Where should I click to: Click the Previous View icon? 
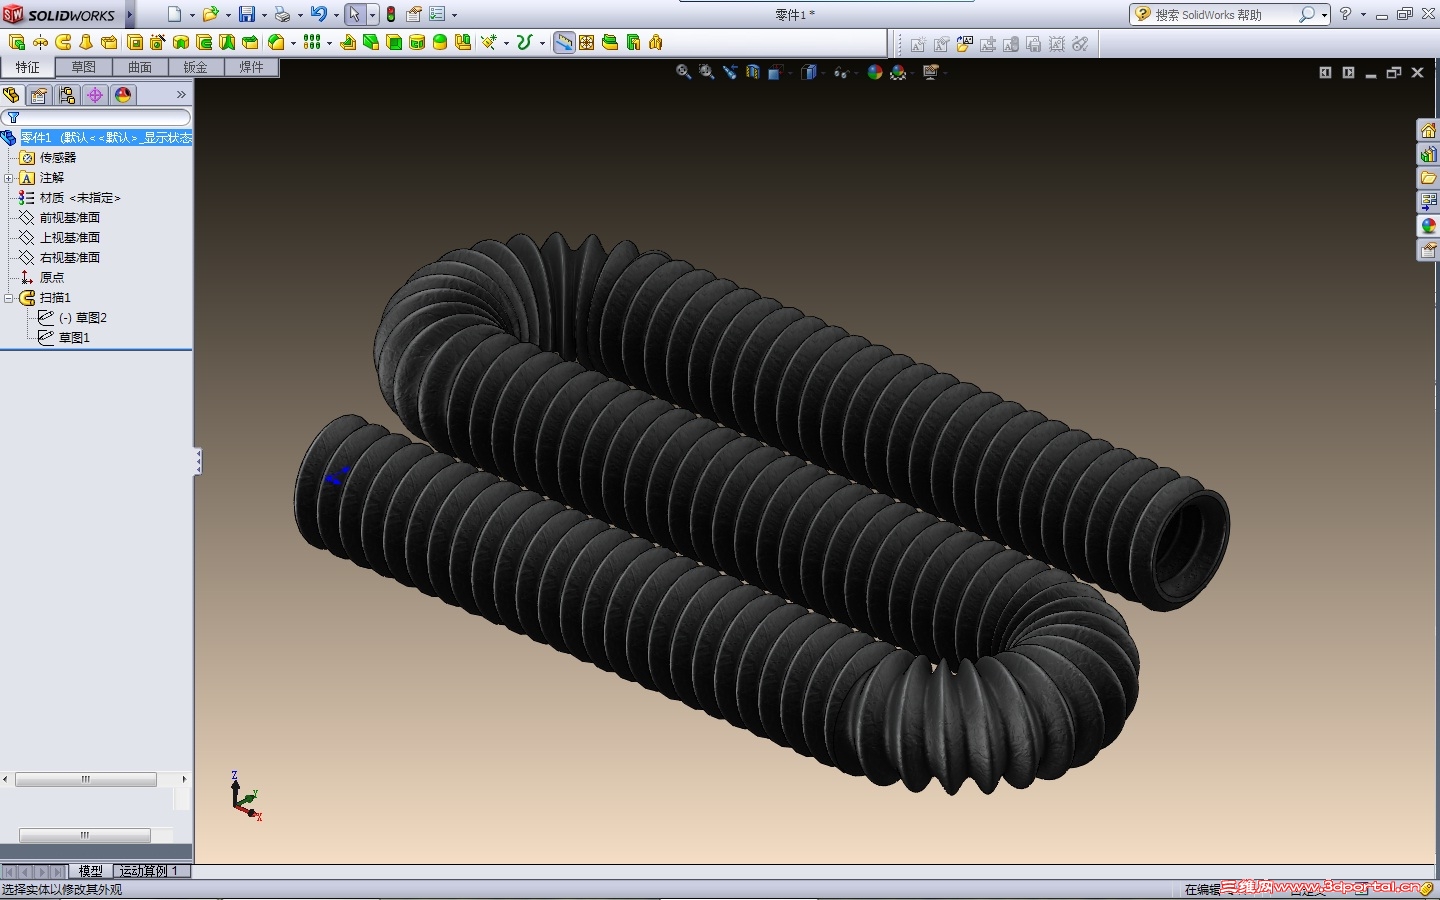pos(730,72)
